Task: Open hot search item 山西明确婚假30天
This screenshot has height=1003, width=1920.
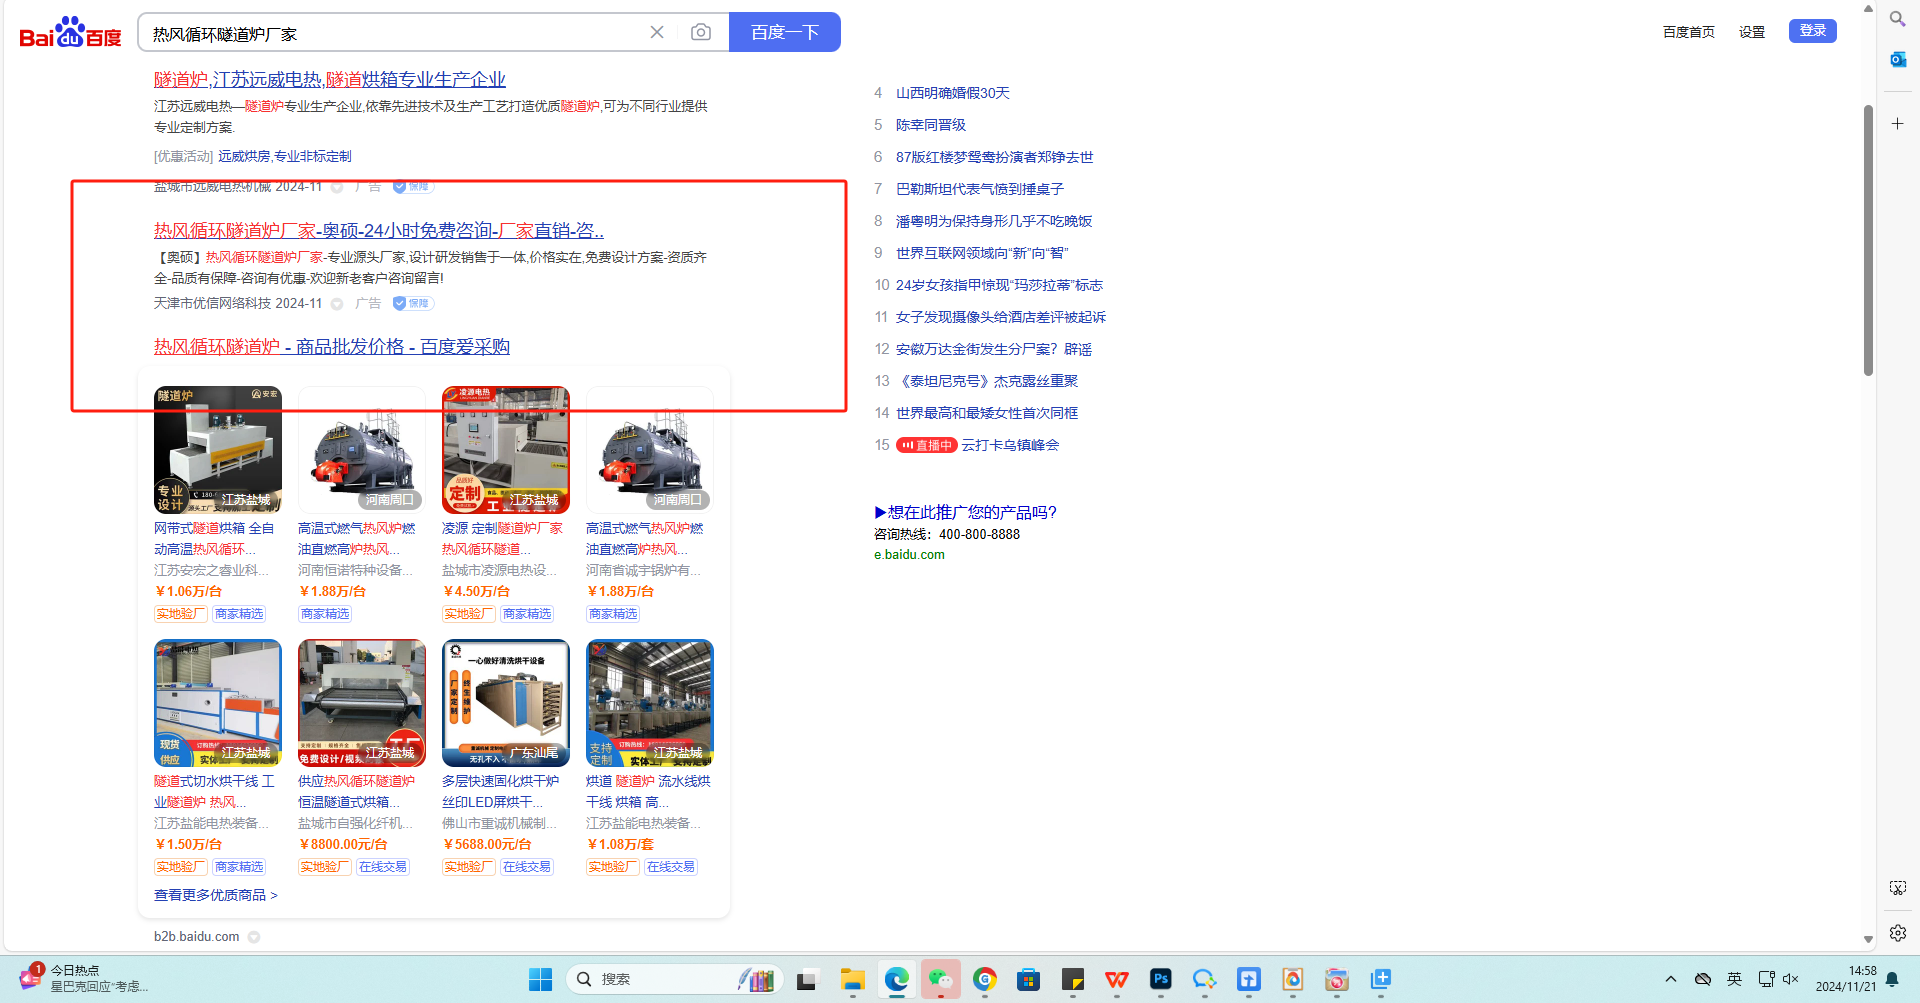Action: coord(953,93)
